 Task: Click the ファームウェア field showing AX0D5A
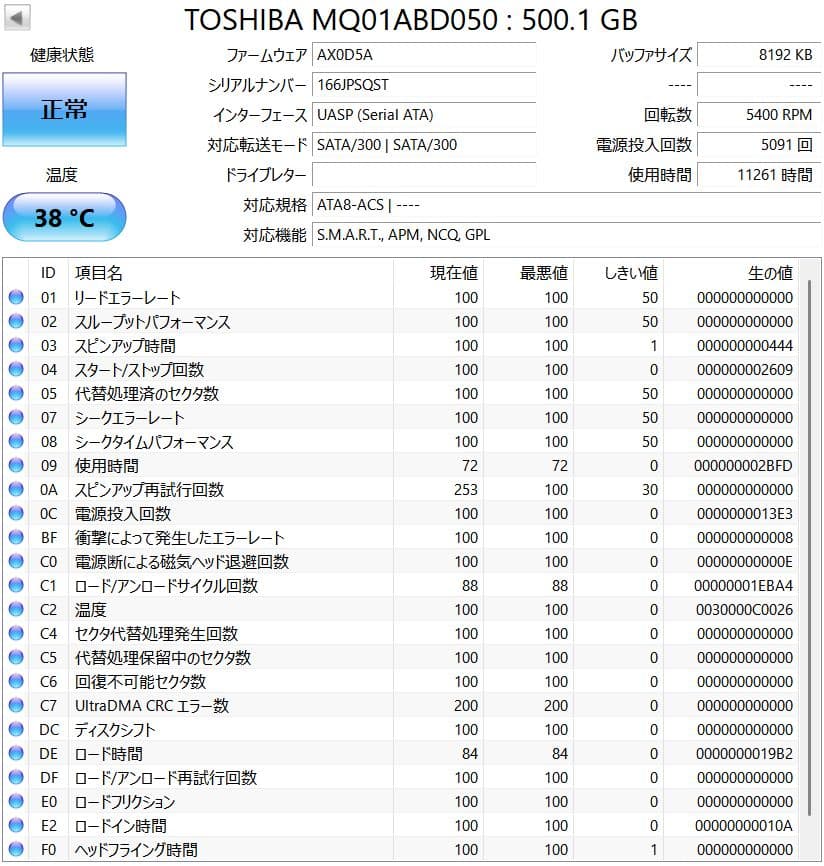pos(425,55)
